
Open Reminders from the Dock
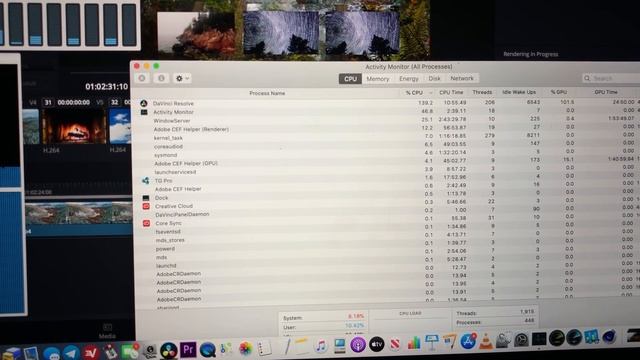264,348
